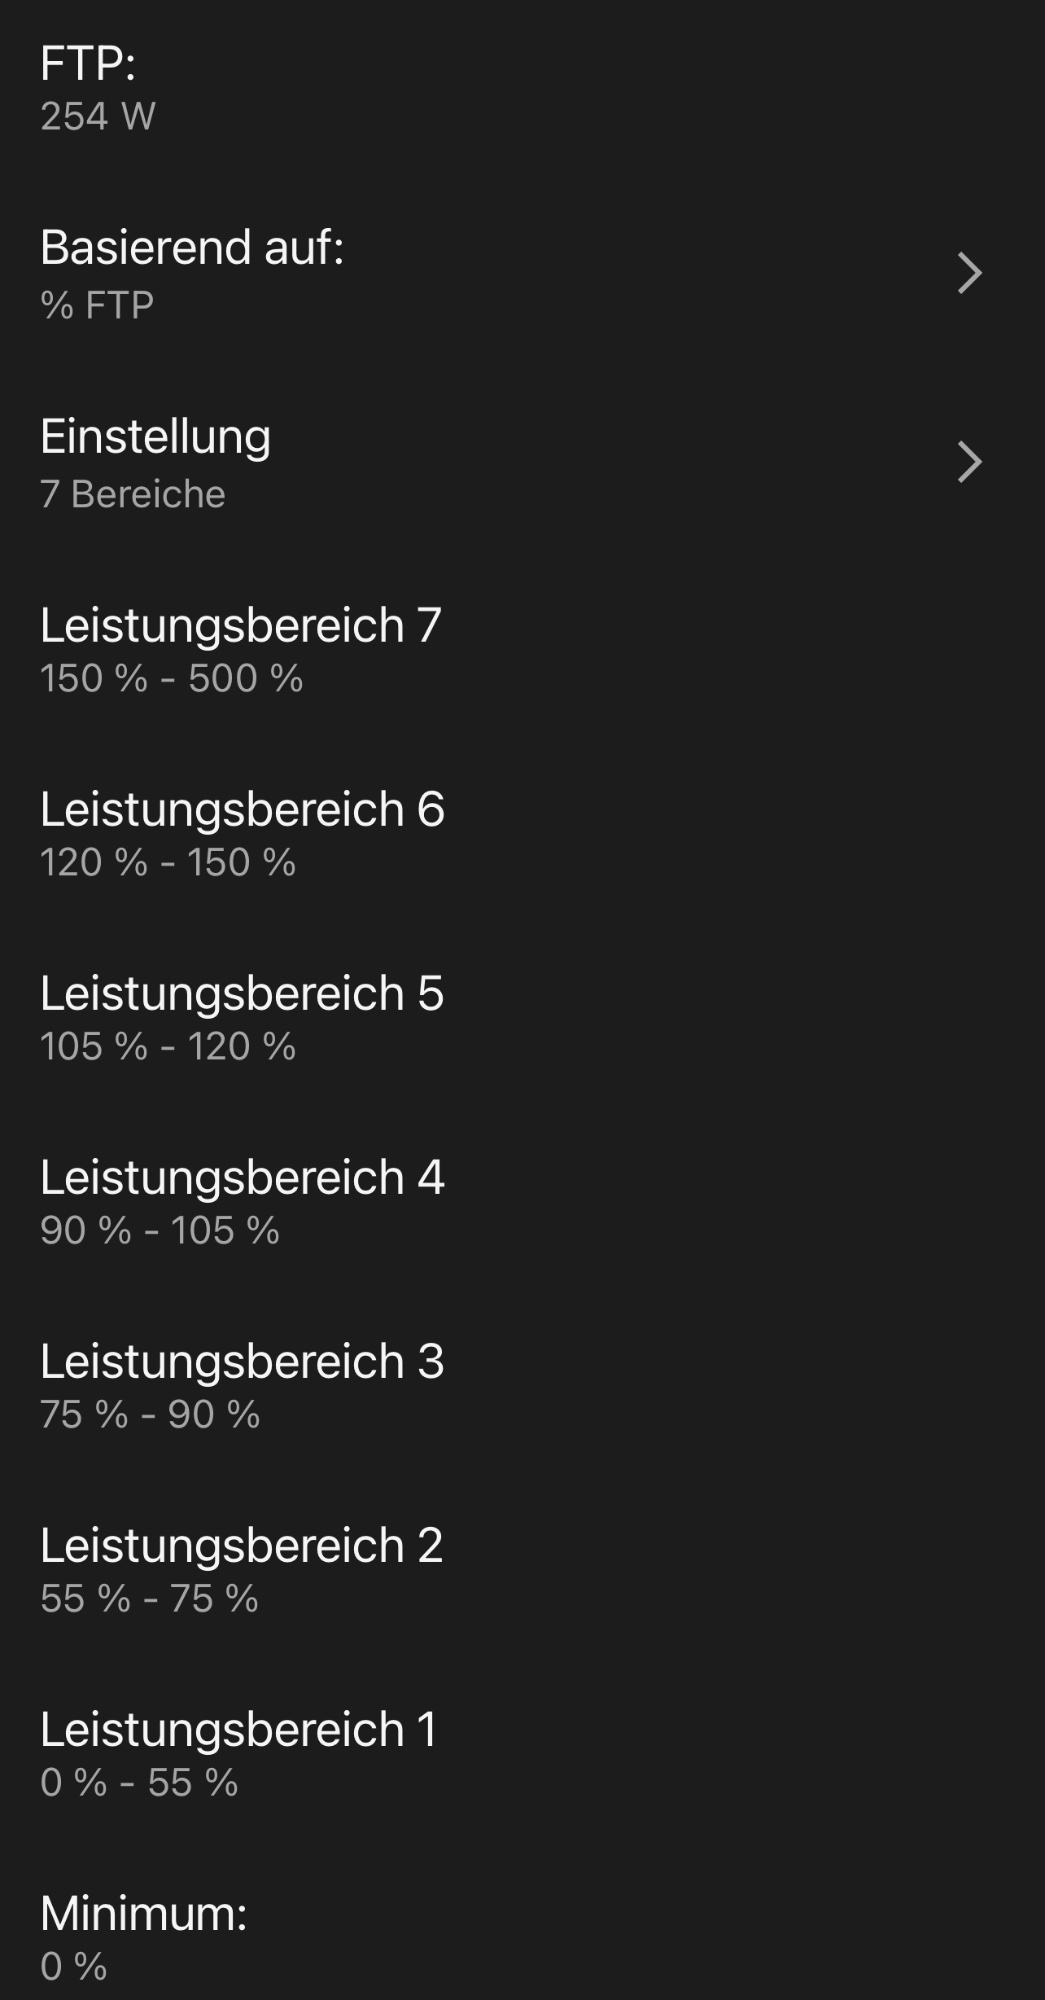
Task: Expand the Einstellung chevron arrow
Action: [x=969, y=462]
